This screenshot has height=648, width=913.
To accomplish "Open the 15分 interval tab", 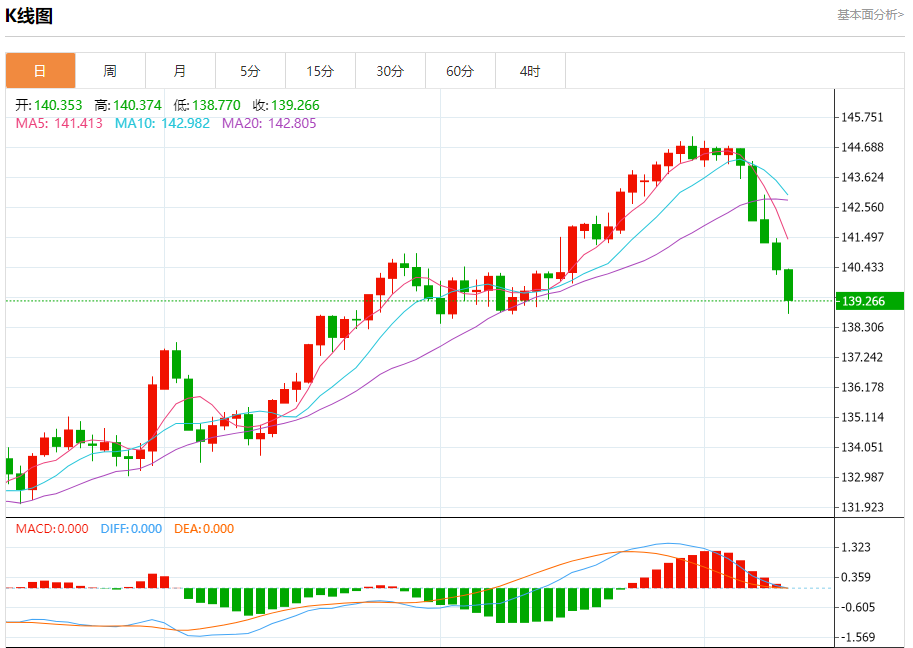I will tap(320, 71).
